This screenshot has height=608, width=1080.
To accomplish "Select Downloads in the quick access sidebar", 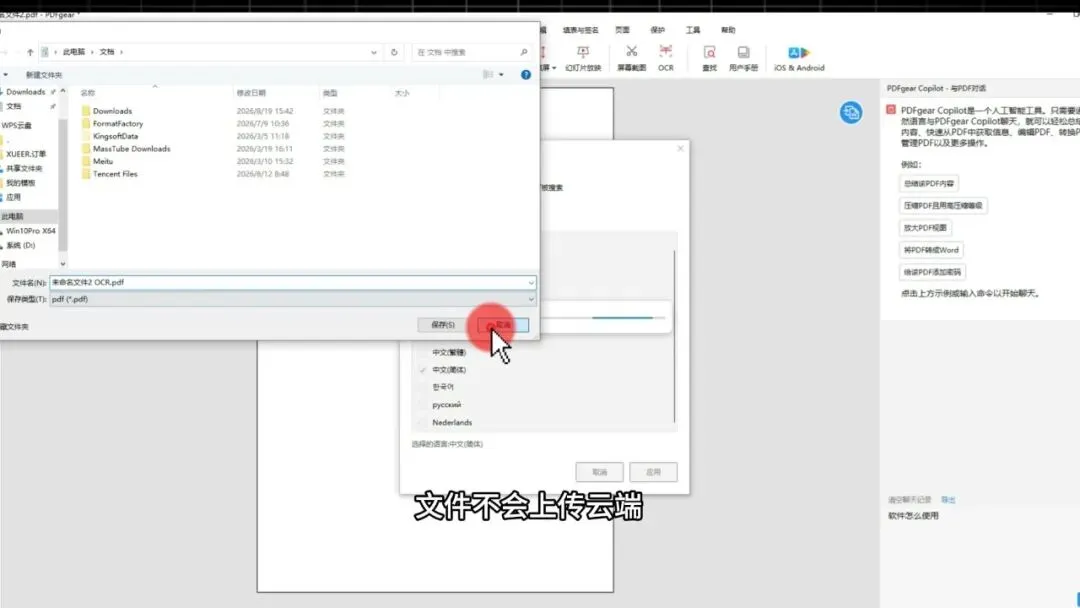I will [x=25, y=92].
